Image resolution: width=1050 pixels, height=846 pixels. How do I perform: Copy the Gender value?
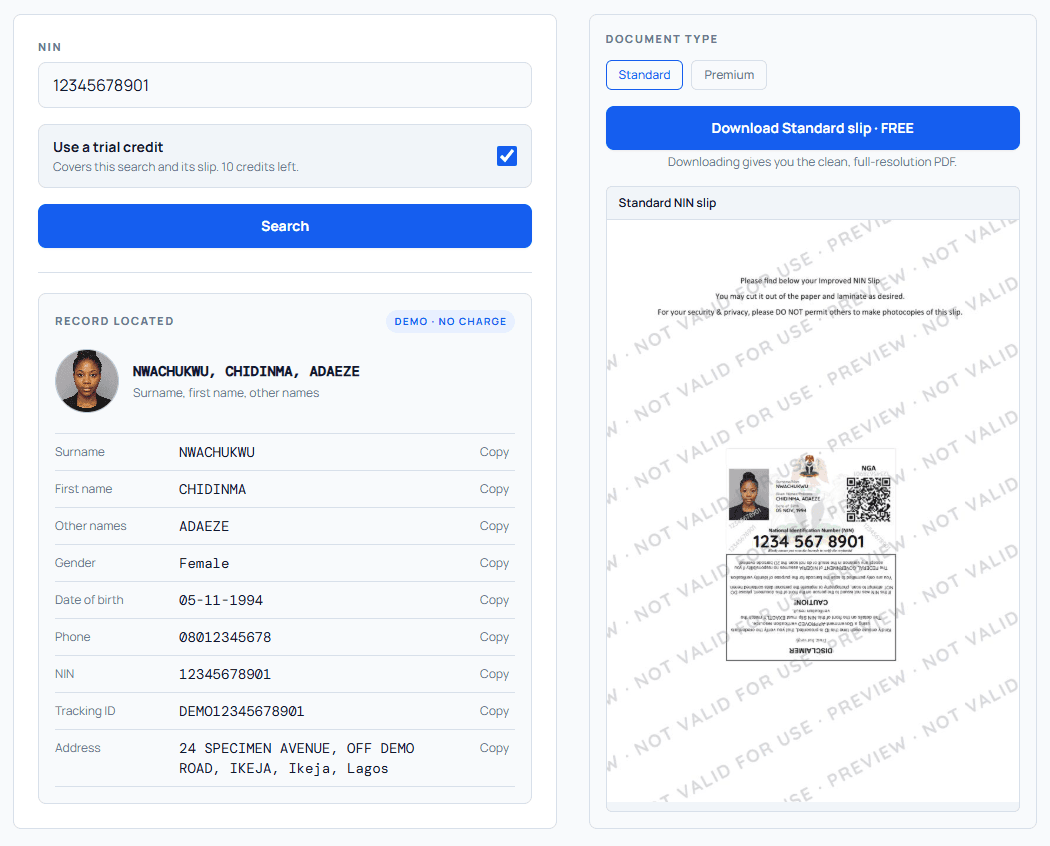[x=494, y=563]
